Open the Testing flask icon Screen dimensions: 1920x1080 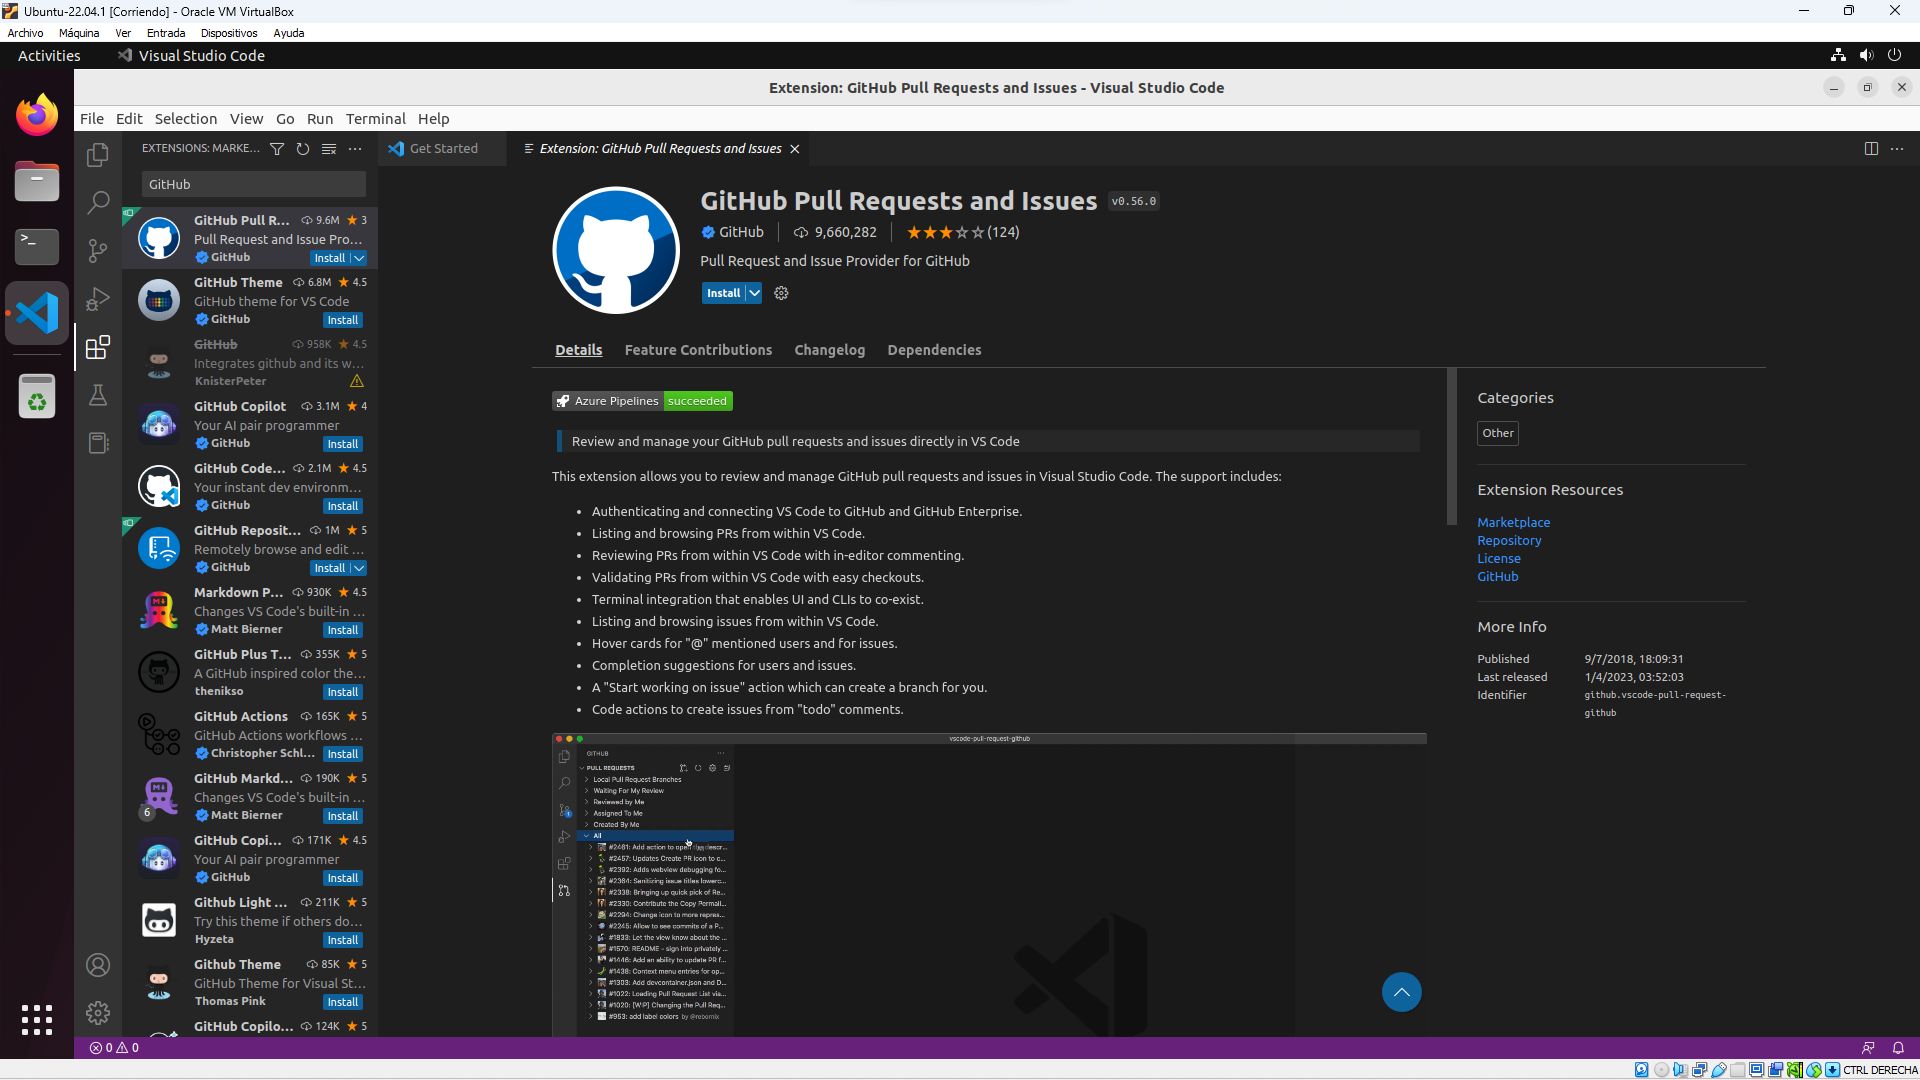97,395
